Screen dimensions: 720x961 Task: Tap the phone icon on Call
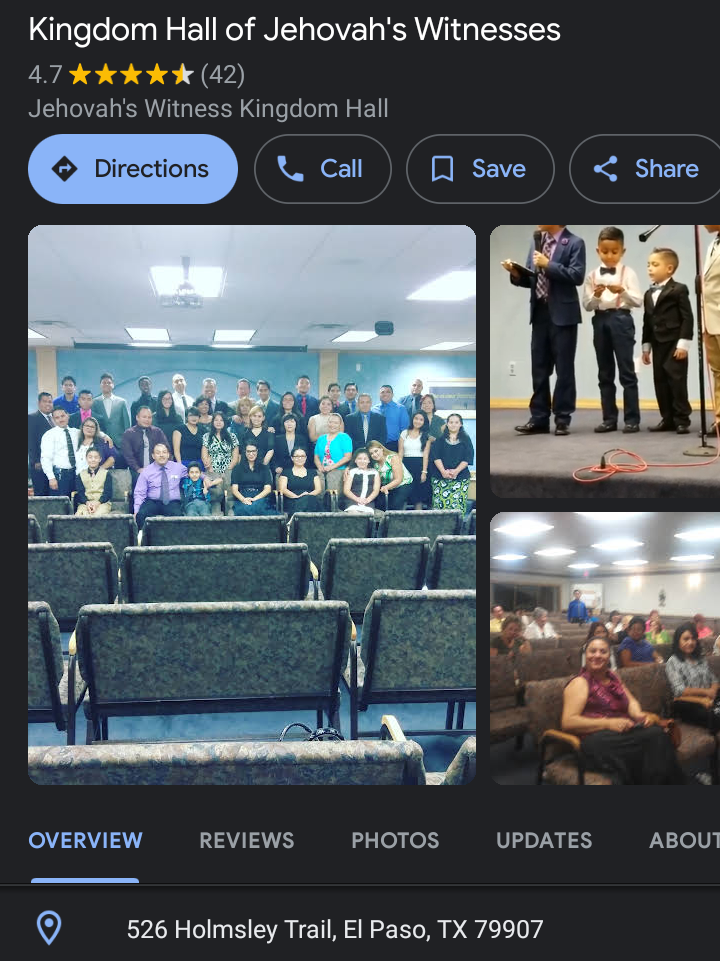290,169
